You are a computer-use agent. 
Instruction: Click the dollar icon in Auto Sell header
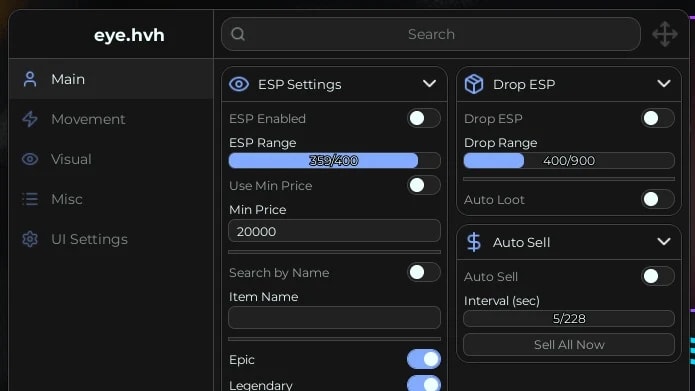pos(474,242)
